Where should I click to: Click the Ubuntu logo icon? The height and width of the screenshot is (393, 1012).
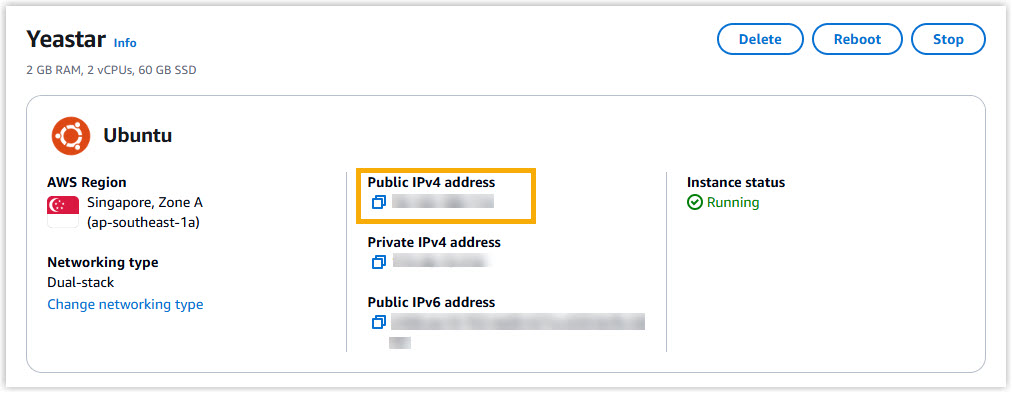click(71, 136)
